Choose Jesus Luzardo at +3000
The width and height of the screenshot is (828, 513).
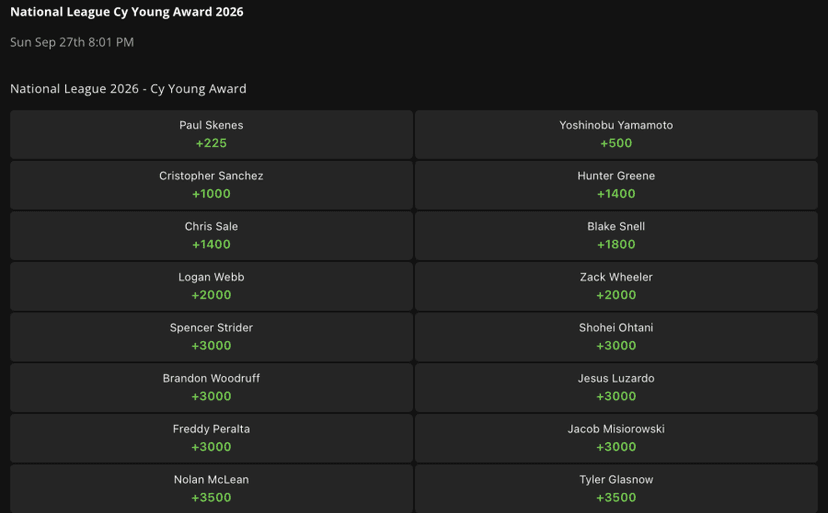pos(616,388)
